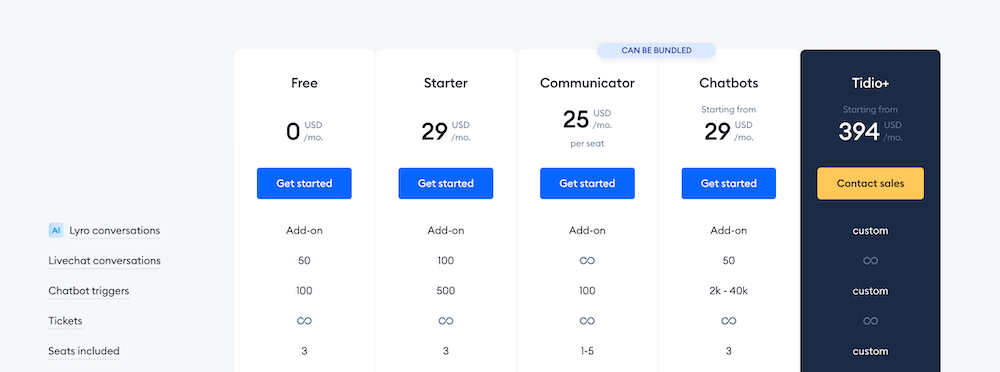This screenshot has width=1000, height=372.
Task: Click Get started under Communicator plan
Action: [x=587, y=183]
